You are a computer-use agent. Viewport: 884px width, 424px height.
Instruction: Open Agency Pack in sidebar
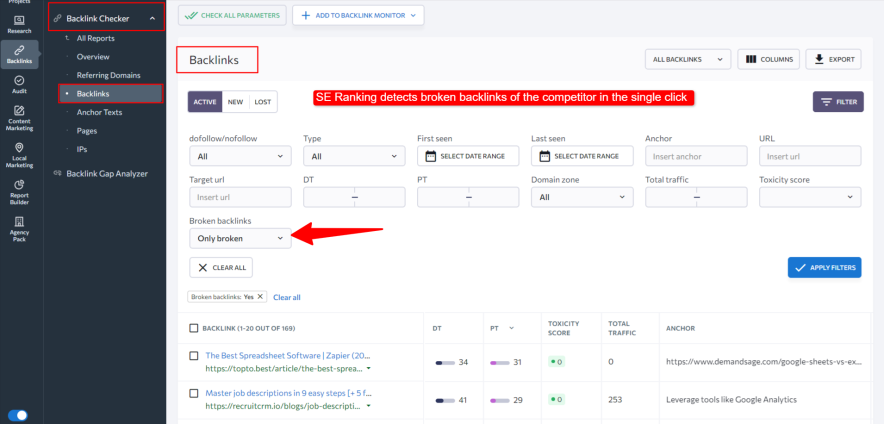[x=19, y=229]
